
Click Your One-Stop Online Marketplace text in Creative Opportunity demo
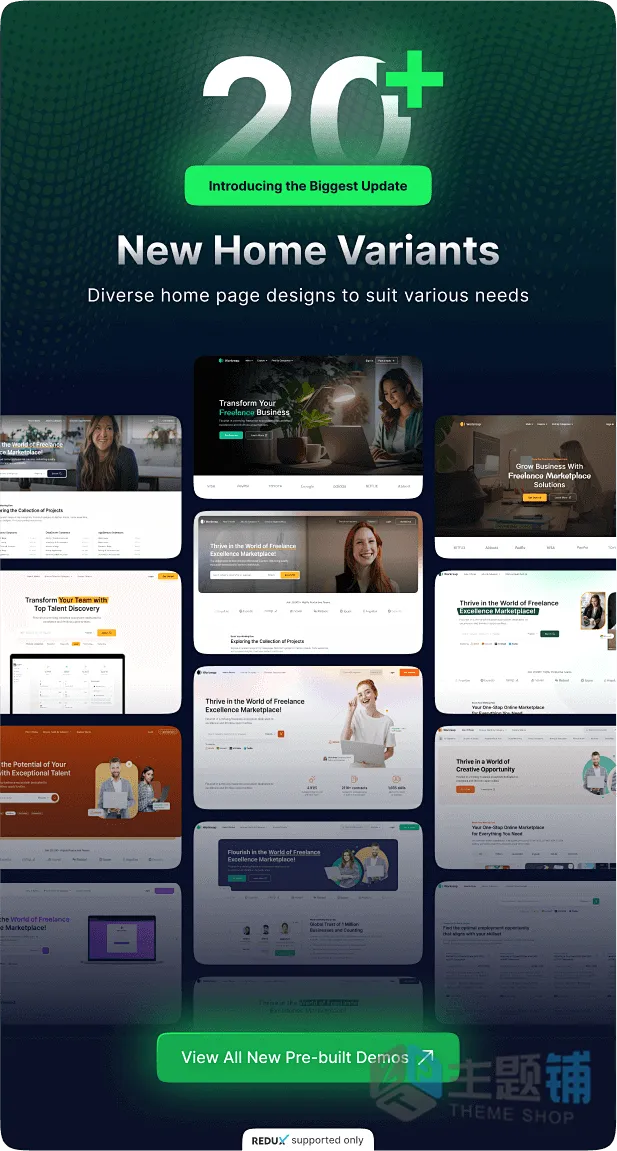(x=508, y=829)
